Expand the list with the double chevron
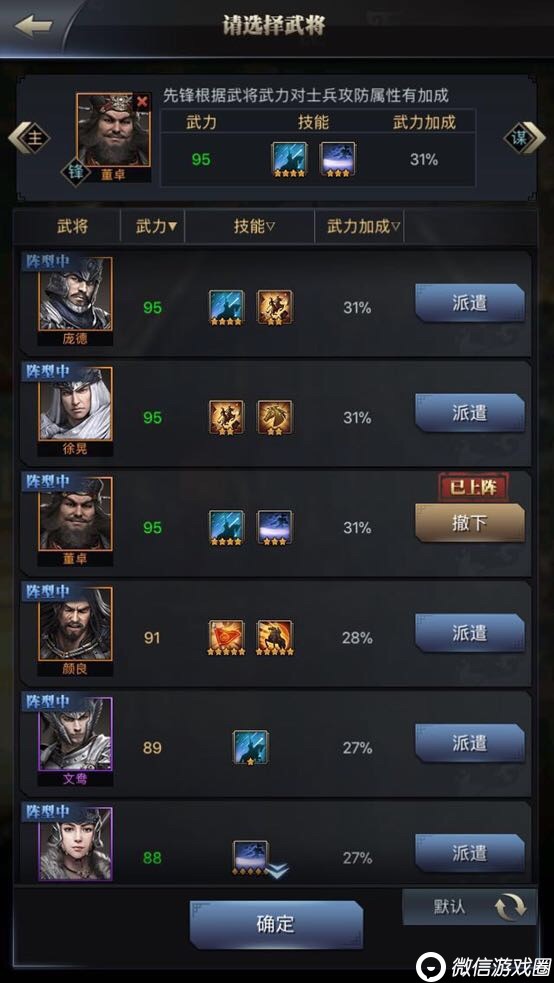554x983 pixels. pyautogui.click(x=277, y=871)
